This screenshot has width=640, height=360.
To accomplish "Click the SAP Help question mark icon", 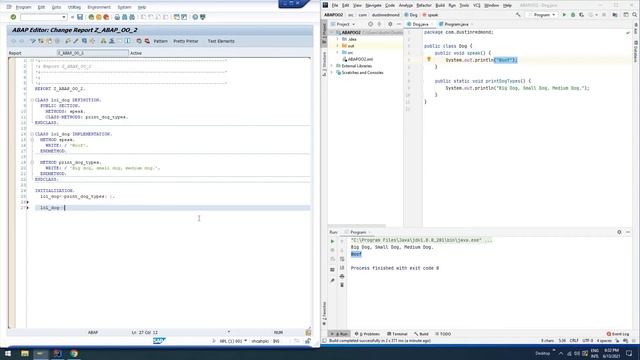I will (x=195, y=17).
